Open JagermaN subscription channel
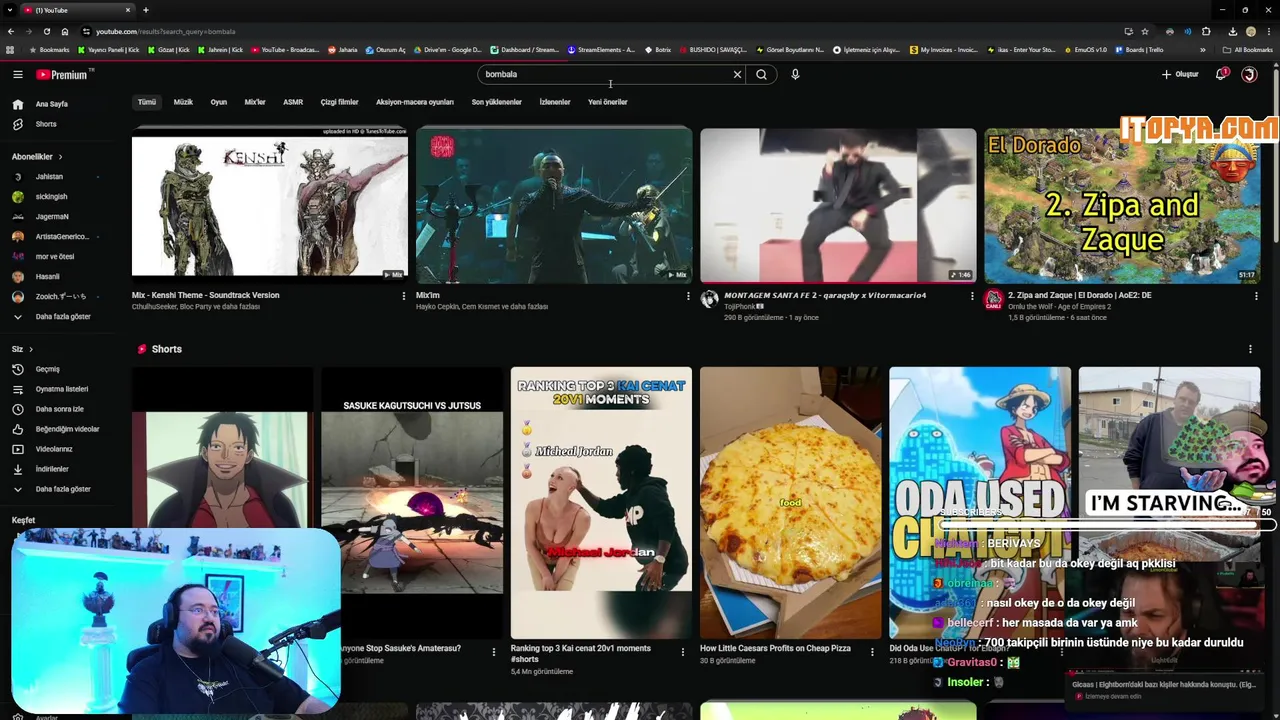The width and height of the screenshot is (1280, 720). click(52, 217)
